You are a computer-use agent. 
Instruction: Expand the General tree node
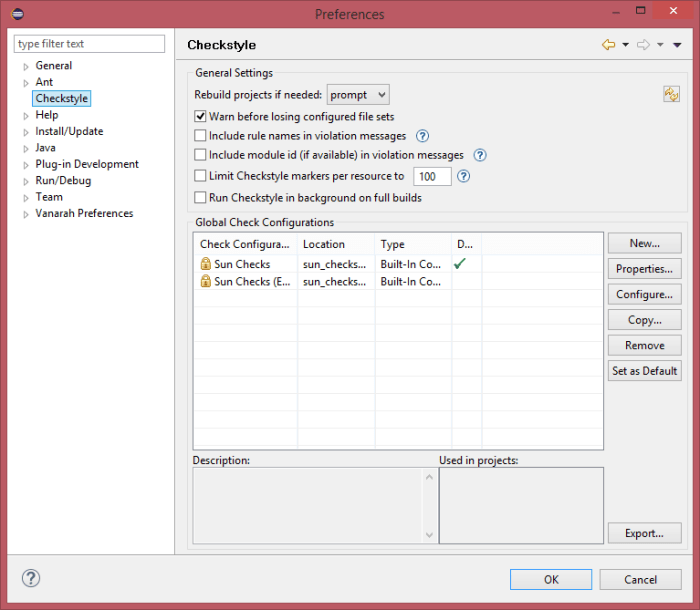26,67
